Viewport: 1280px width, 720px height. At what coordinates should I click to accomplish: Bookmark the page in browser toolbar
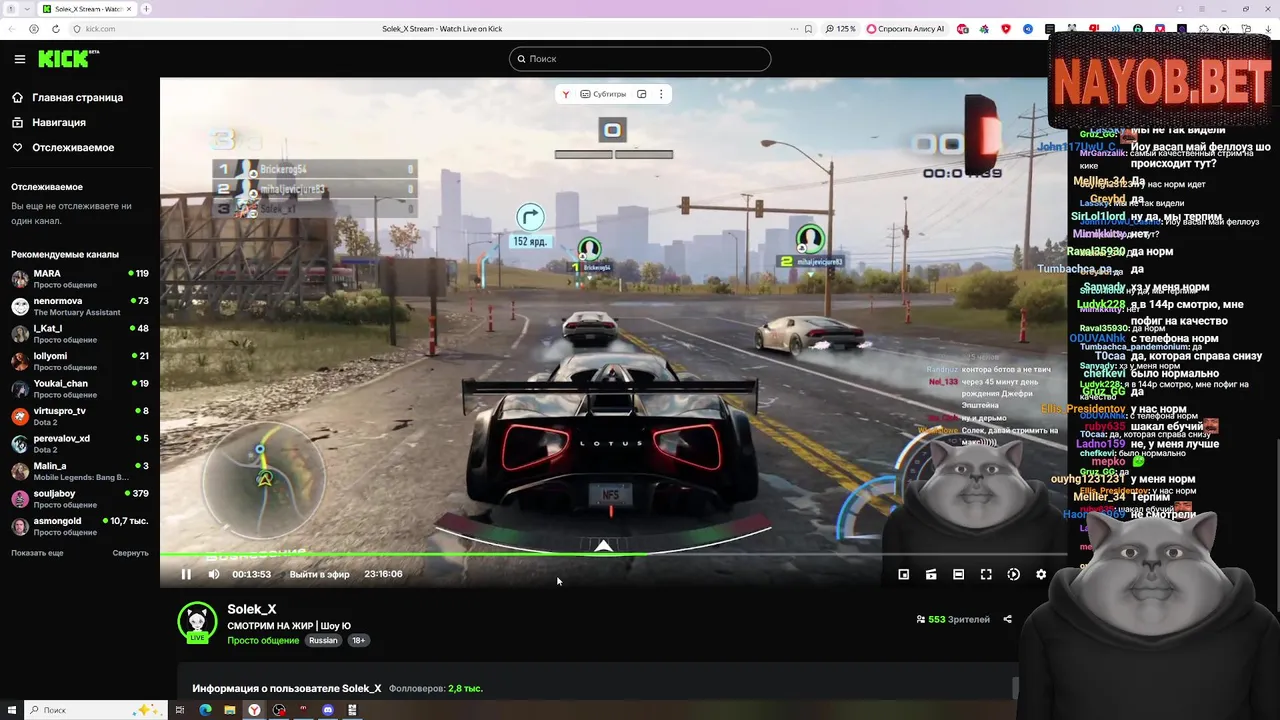pos(808,29)
